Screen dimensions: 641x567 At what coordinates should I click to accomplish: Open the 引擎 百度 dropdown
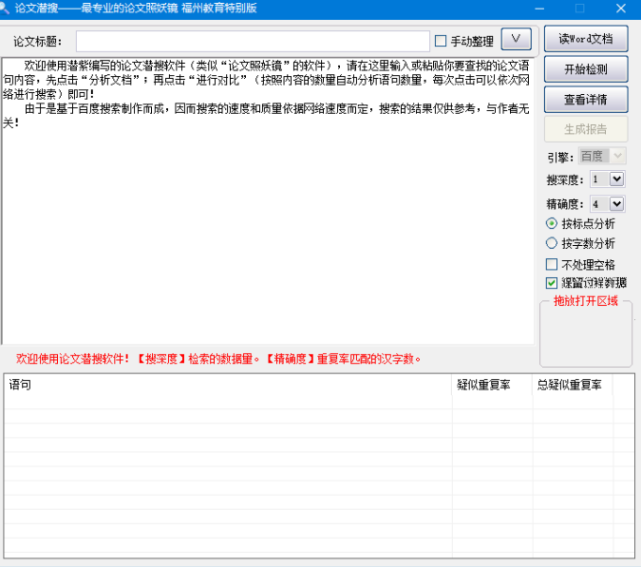602,156
